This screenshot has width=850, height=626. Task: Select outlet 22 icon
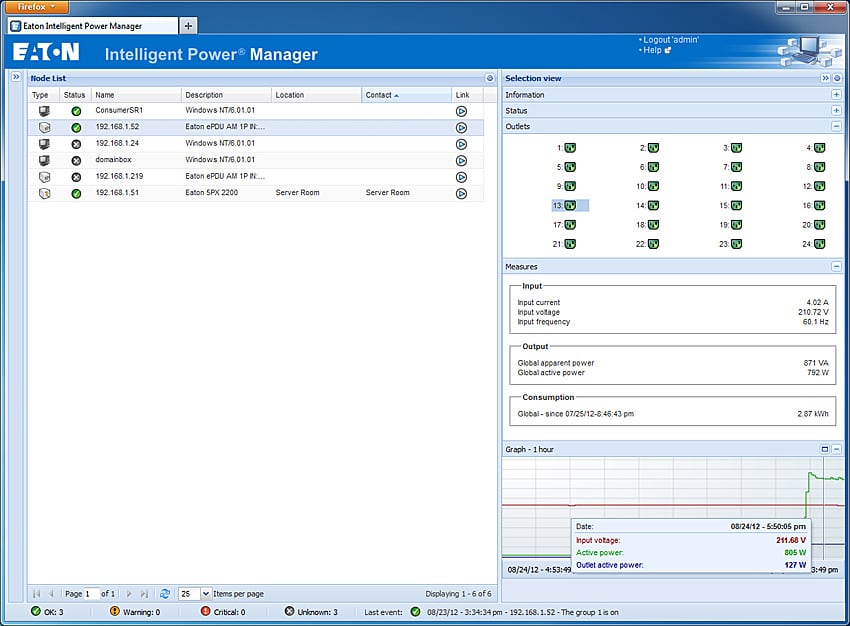click(x=653, y=244)
